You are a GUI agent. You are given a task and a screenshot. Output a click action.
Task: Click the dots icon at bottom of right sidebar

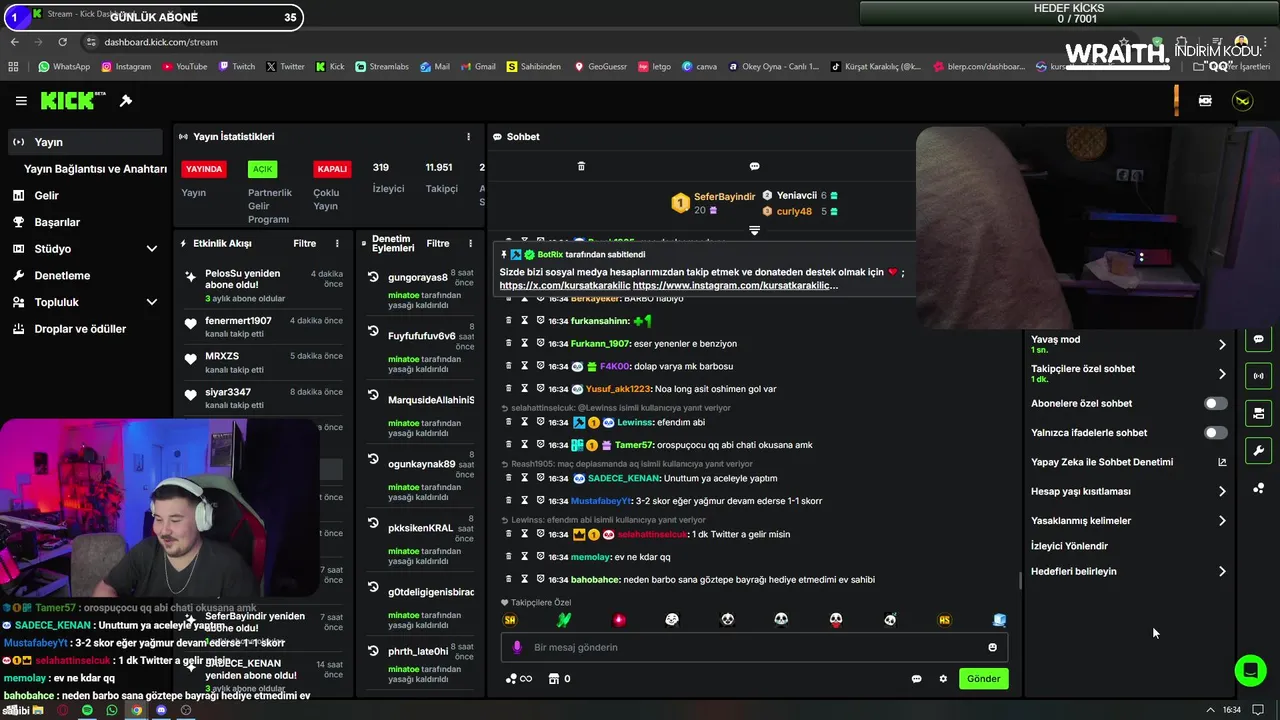(1258, 488)
